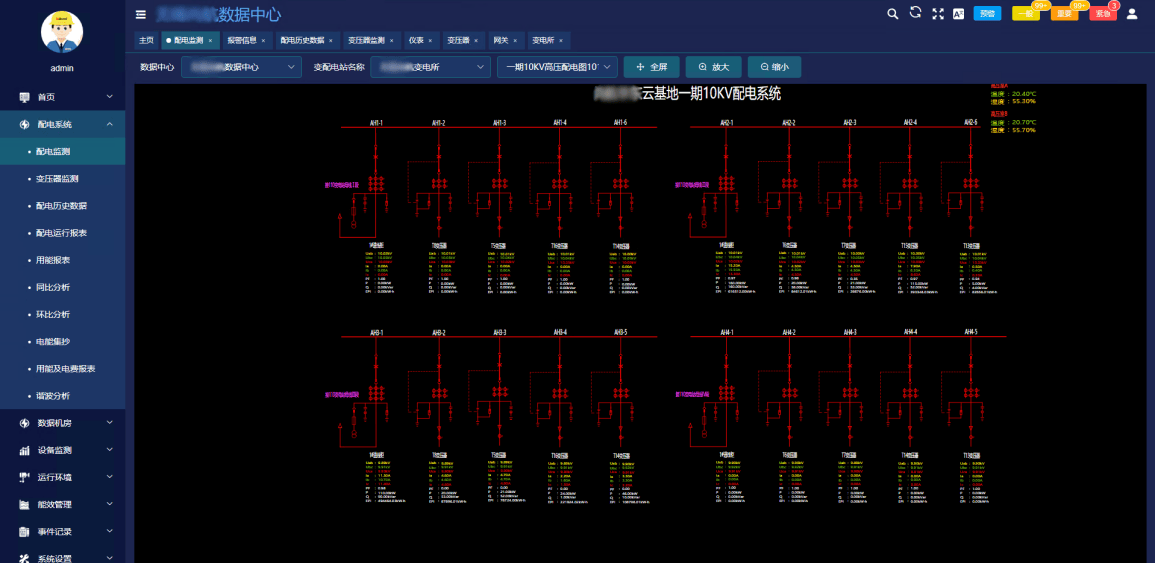Click the admin avatar image
The width and height of the screenshot is (1155, 563).
pyautogui.click(x=62, y=32)
